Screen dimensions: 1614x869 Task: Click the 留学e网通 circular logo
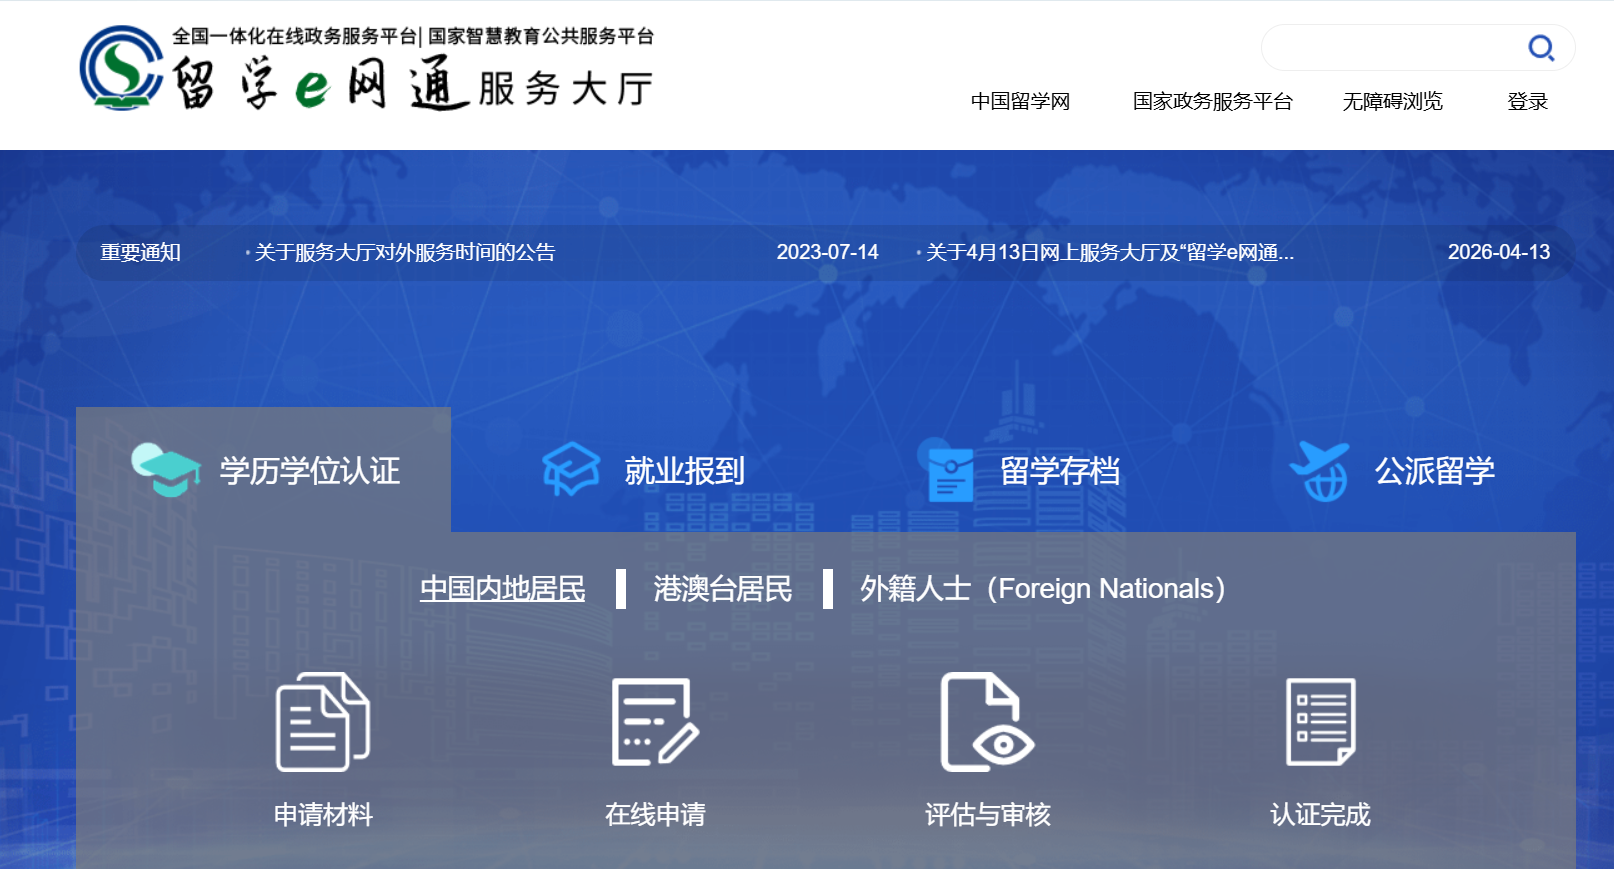(121, 68)
